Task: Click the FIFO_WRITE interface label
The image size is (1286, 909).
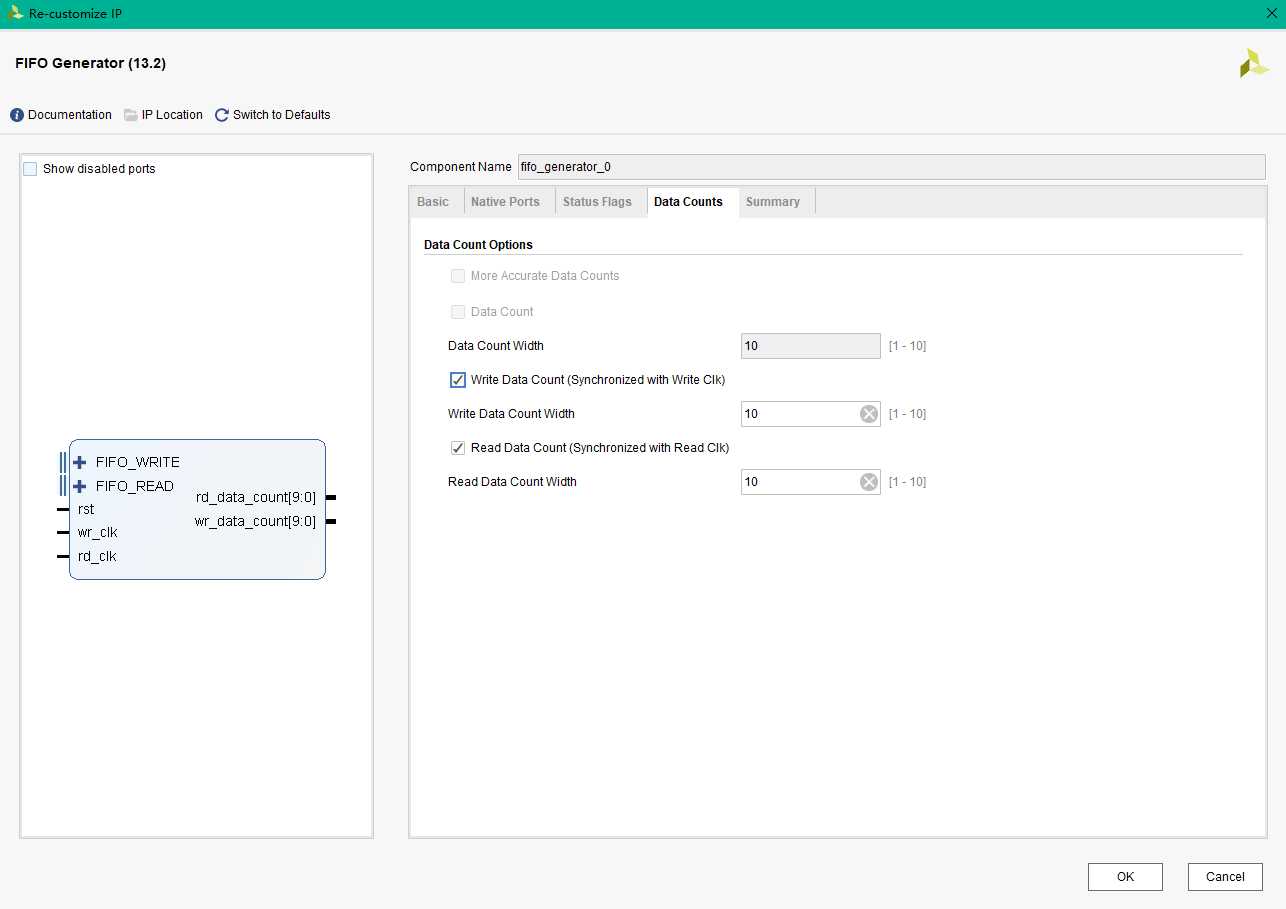Action: [x=138, y=462]
